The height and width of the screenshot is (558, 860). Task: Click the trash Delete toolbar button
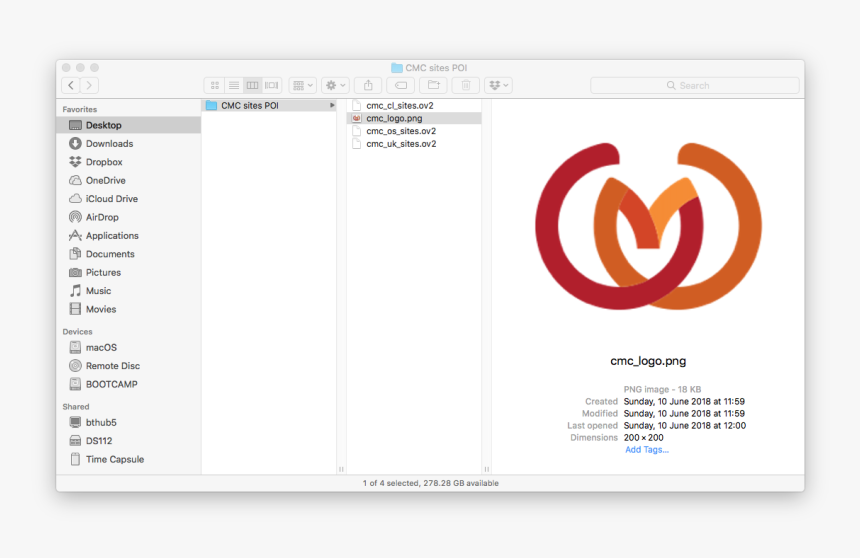[x=466, y=85]
